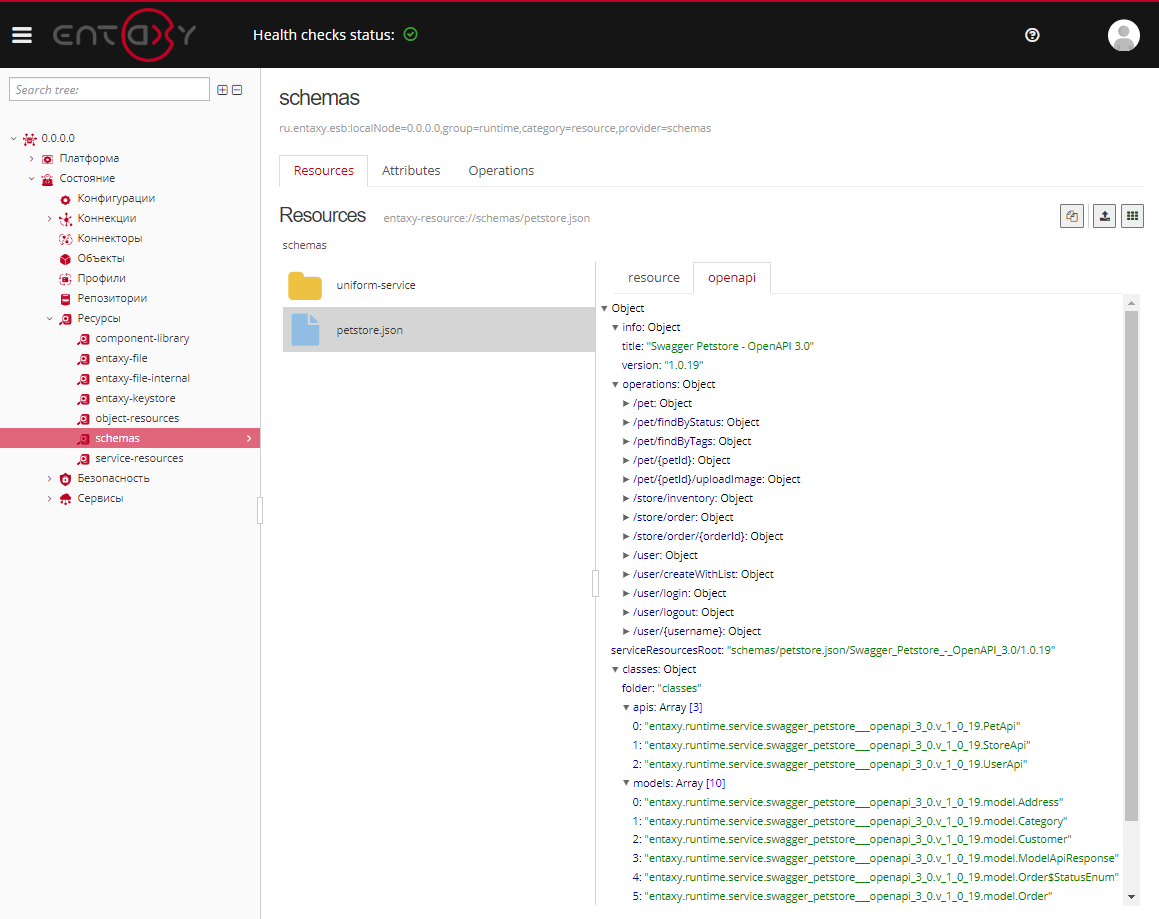Click the expand-all tree icon beside search
Viewport: 1159px width, 919px height.
click(222, 89)
